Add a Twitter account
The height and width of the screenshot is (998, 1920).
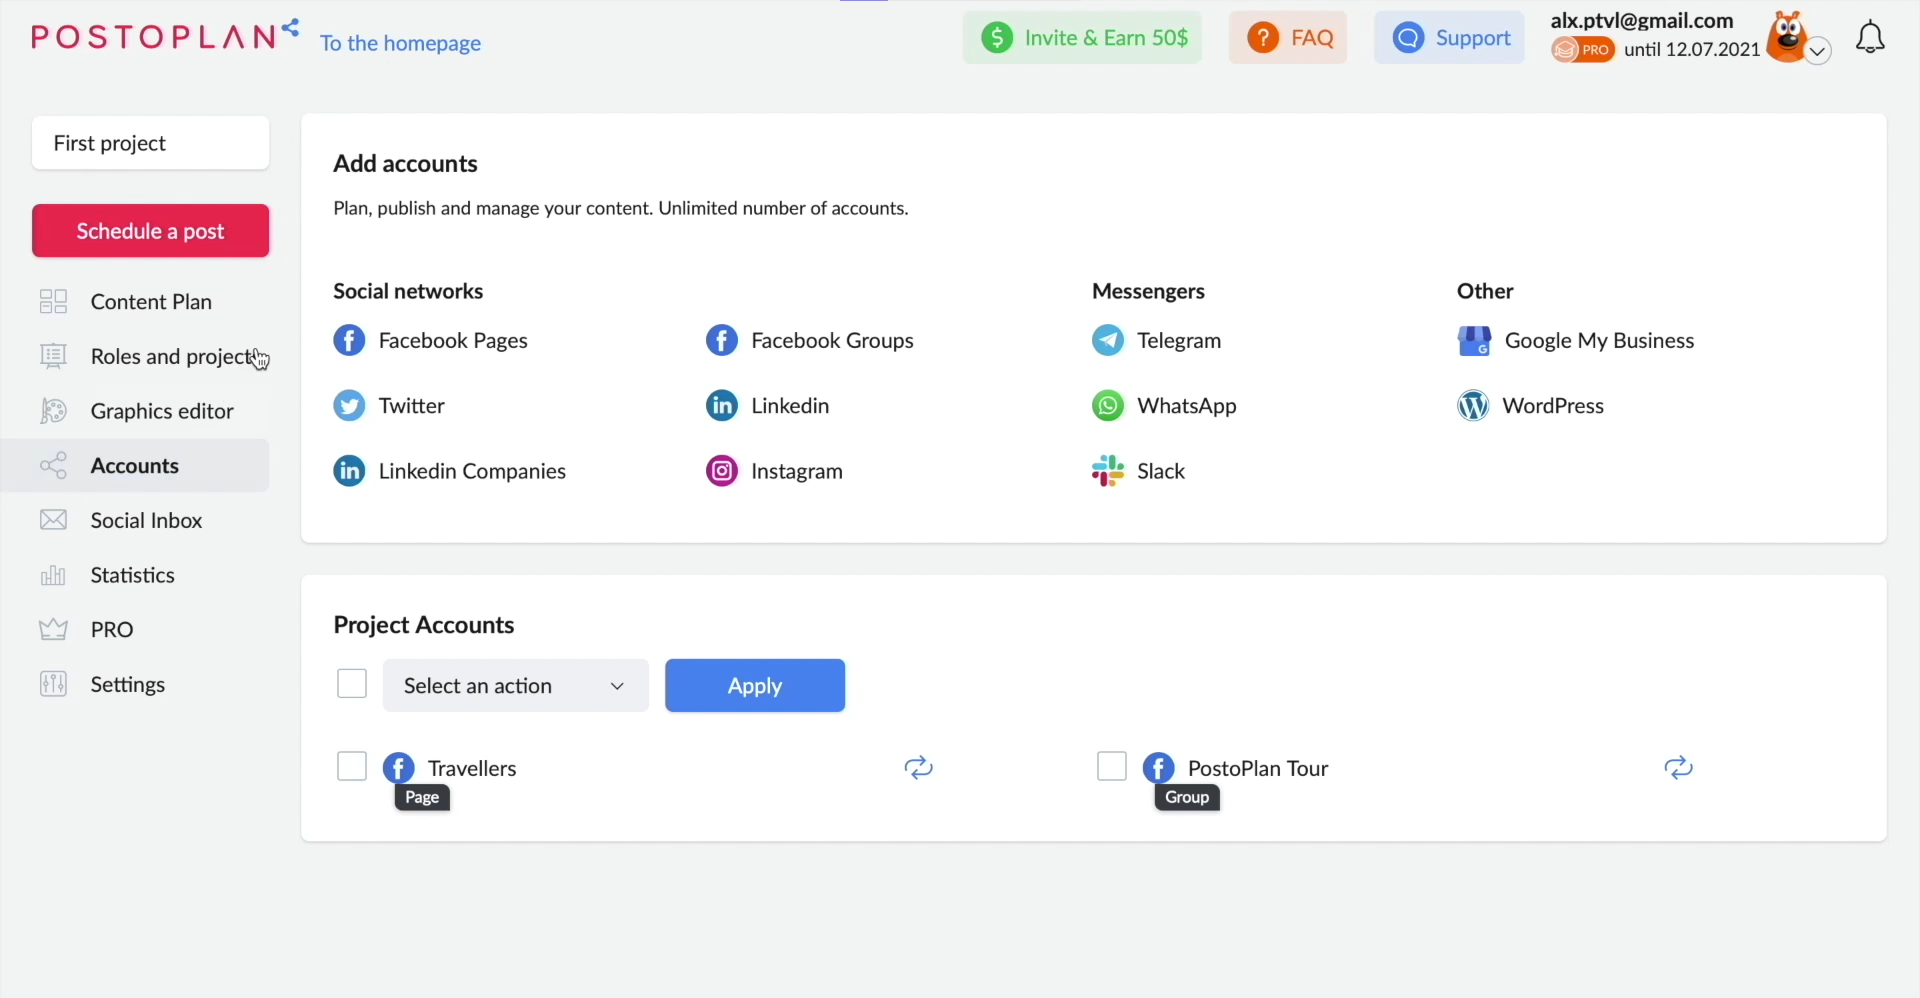(x=410, y=405)
